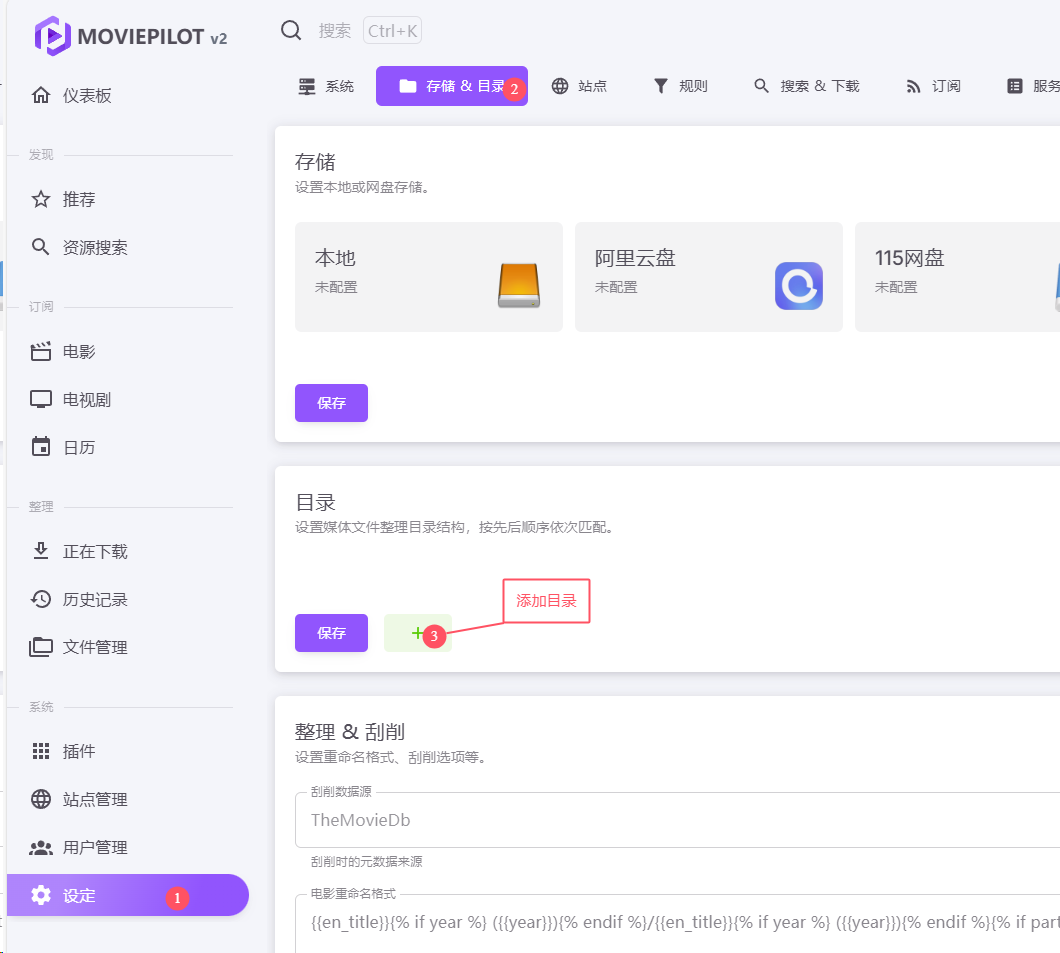Open the 电视剧 subscription page

coord(128,399)
